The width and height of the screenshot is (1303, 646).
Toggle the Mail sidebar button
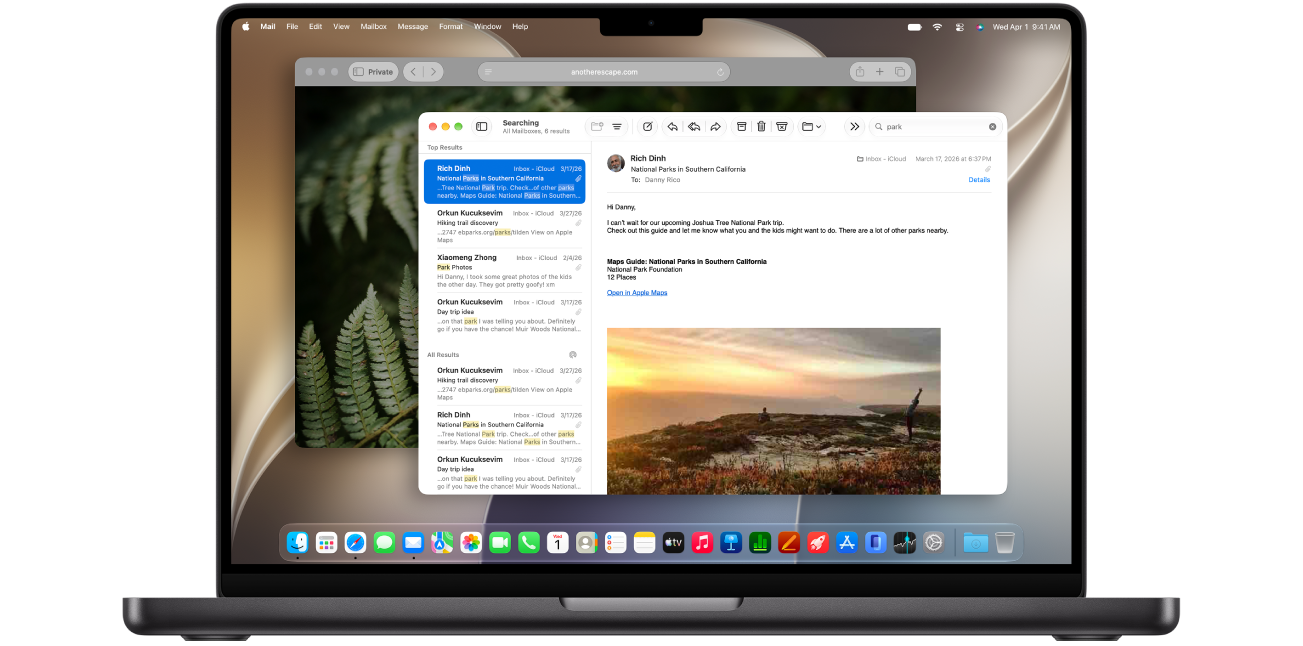pos(482,127)
